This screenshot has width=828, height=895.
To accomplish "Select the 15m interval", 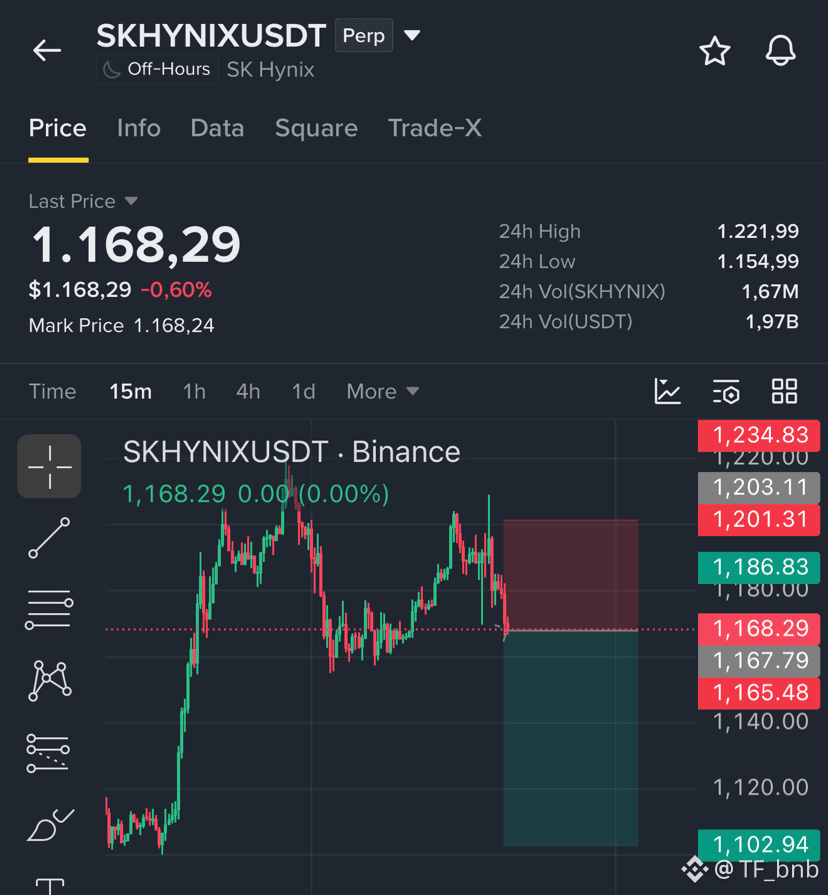I will click(x=131, y=392).
